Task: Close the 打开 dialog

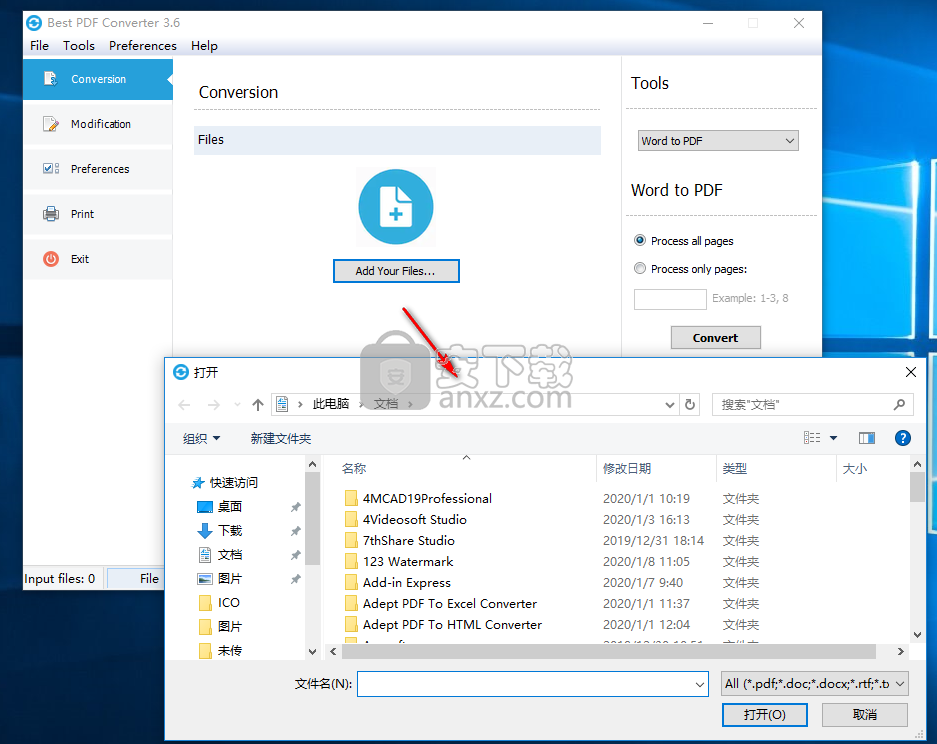Action: click(910, 372)
